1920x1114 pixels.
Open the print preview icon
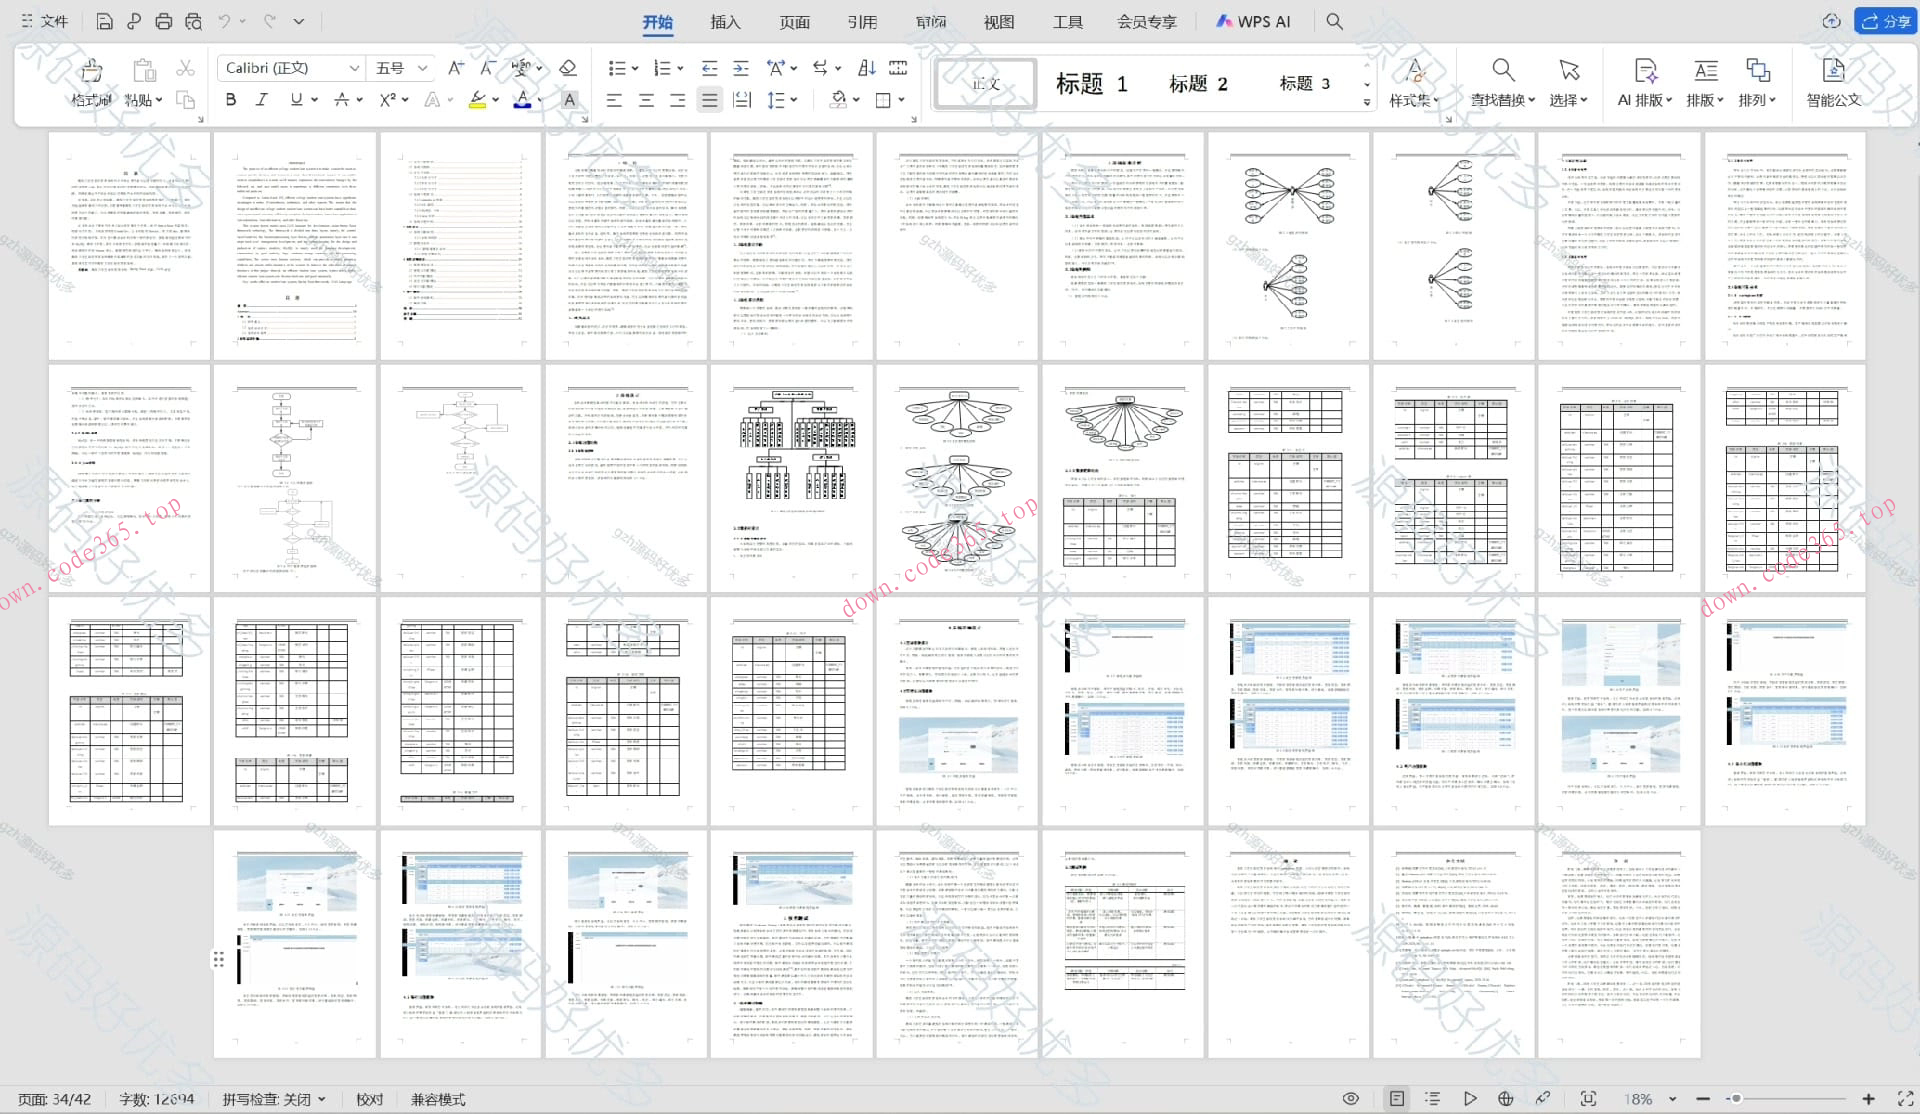pyautogui.click(x=193, y=21)
